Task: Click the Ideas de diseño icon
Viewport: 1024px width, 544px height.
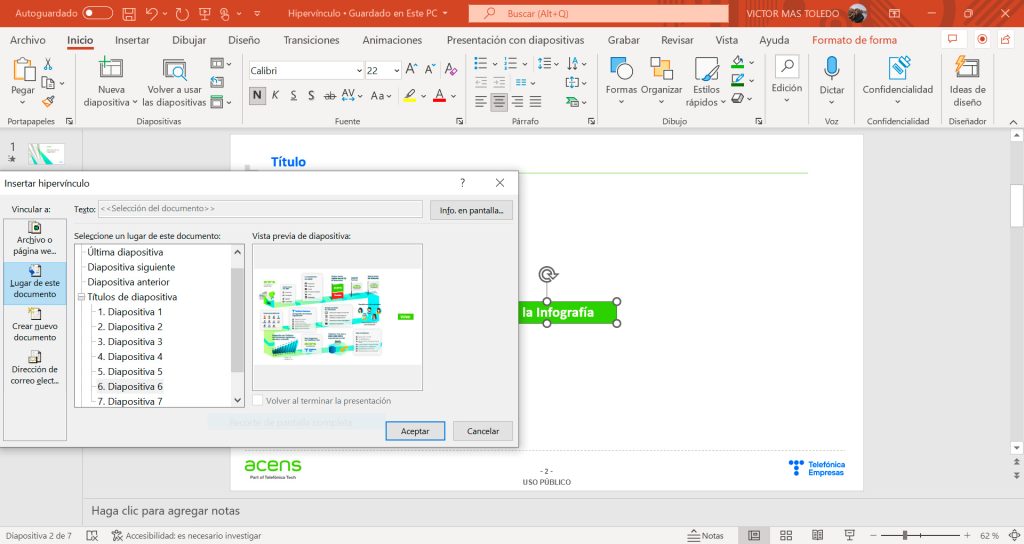Action: click(967, 68)
